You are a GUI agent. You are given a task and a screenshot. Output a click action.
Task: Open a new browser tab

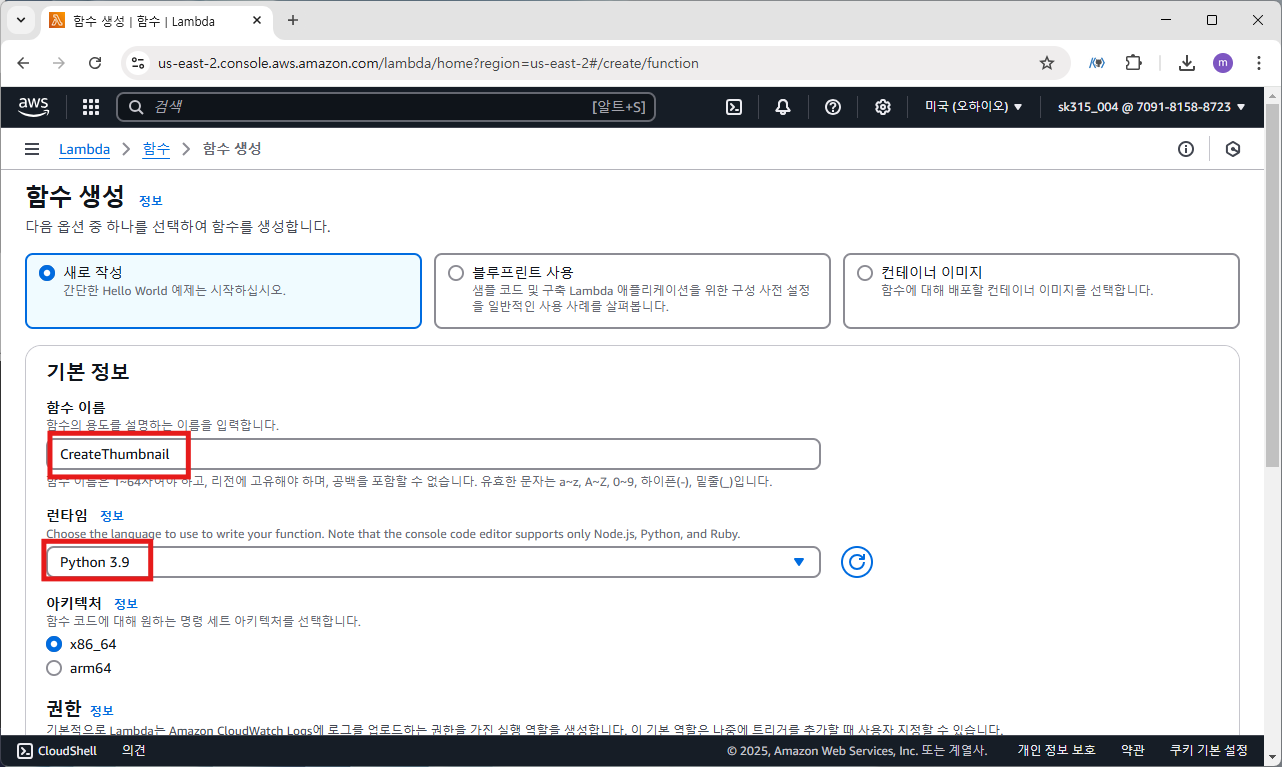(293, 20)
